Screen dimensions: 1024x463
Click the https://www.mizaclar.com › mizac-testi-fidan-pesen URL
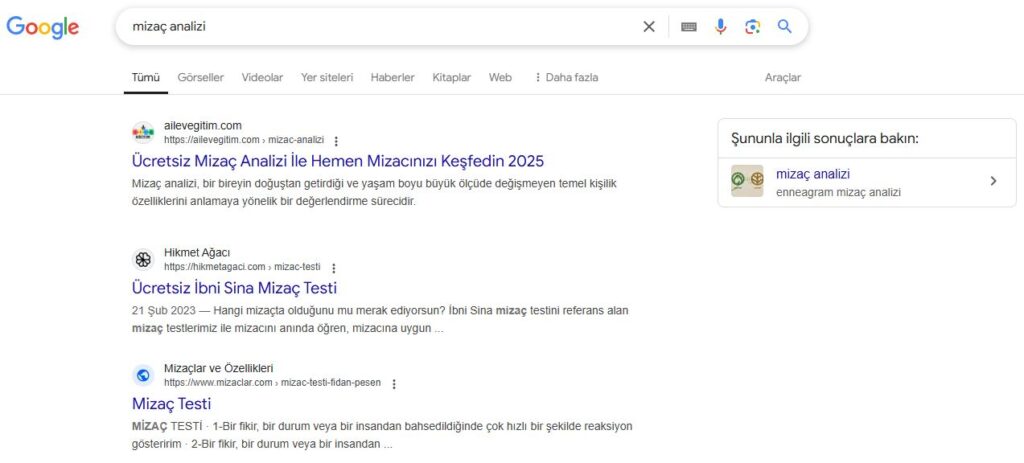[272, 383]
